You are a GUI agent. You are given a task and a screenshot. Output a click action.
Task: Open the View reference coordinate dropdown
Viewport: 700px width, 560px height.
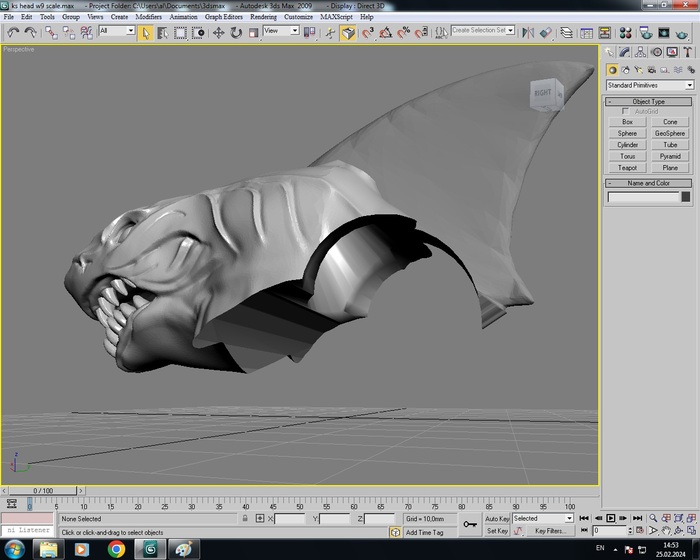point(280,31)
